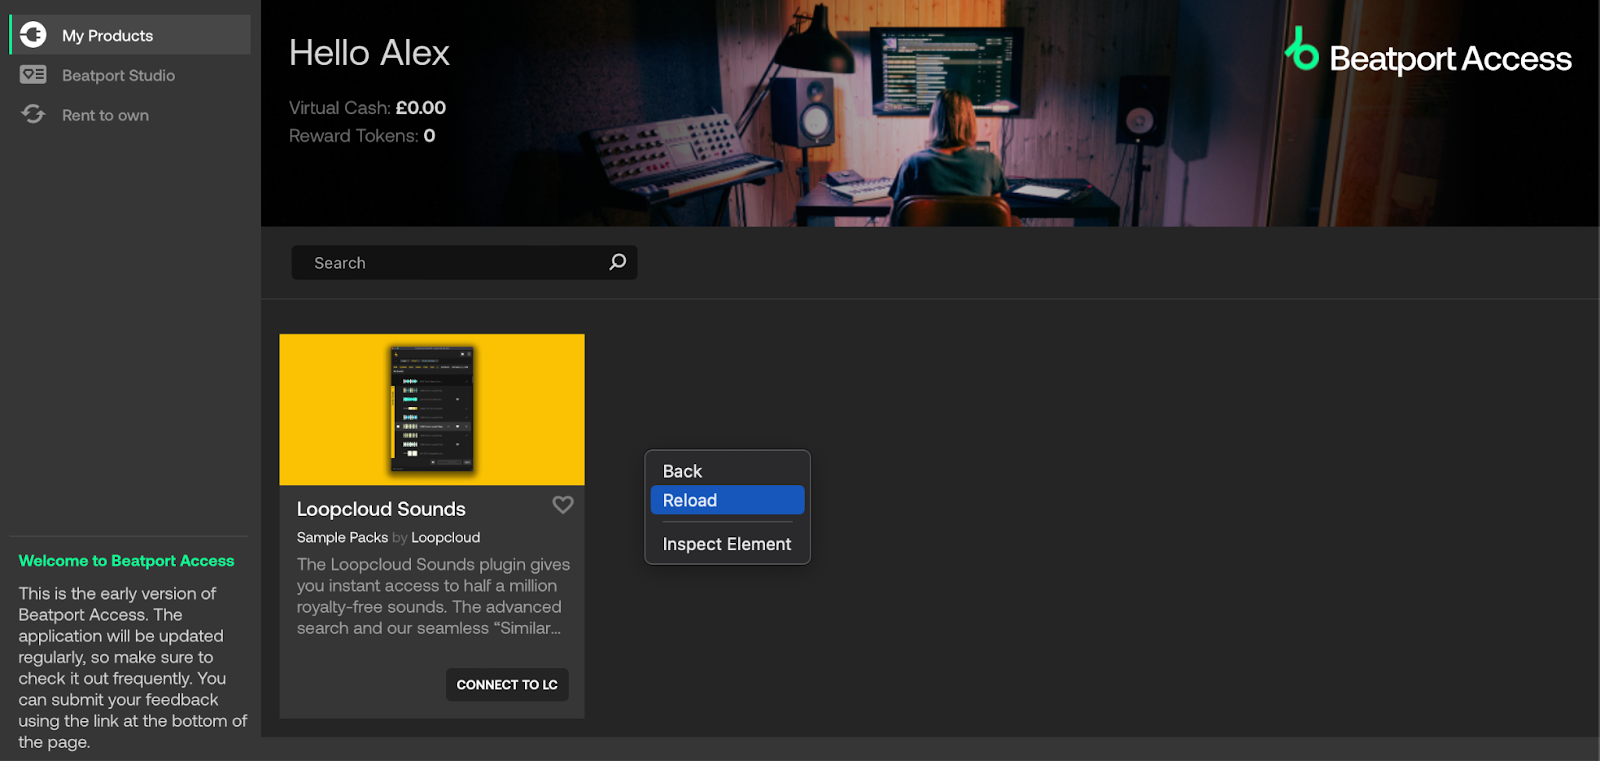Open the Loopcloud Sounds yellow thumbnail
Viewport: 1600px width, 761px height.
coord(432,410)
